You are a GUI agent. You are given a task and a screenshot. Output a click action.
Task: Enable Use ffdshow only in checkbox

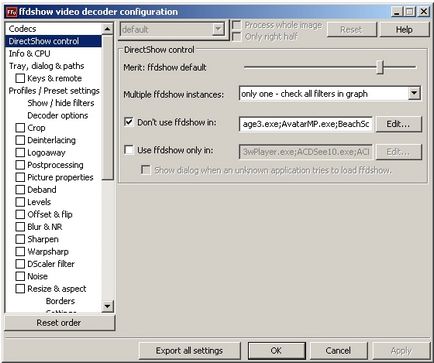coord(129,150)
